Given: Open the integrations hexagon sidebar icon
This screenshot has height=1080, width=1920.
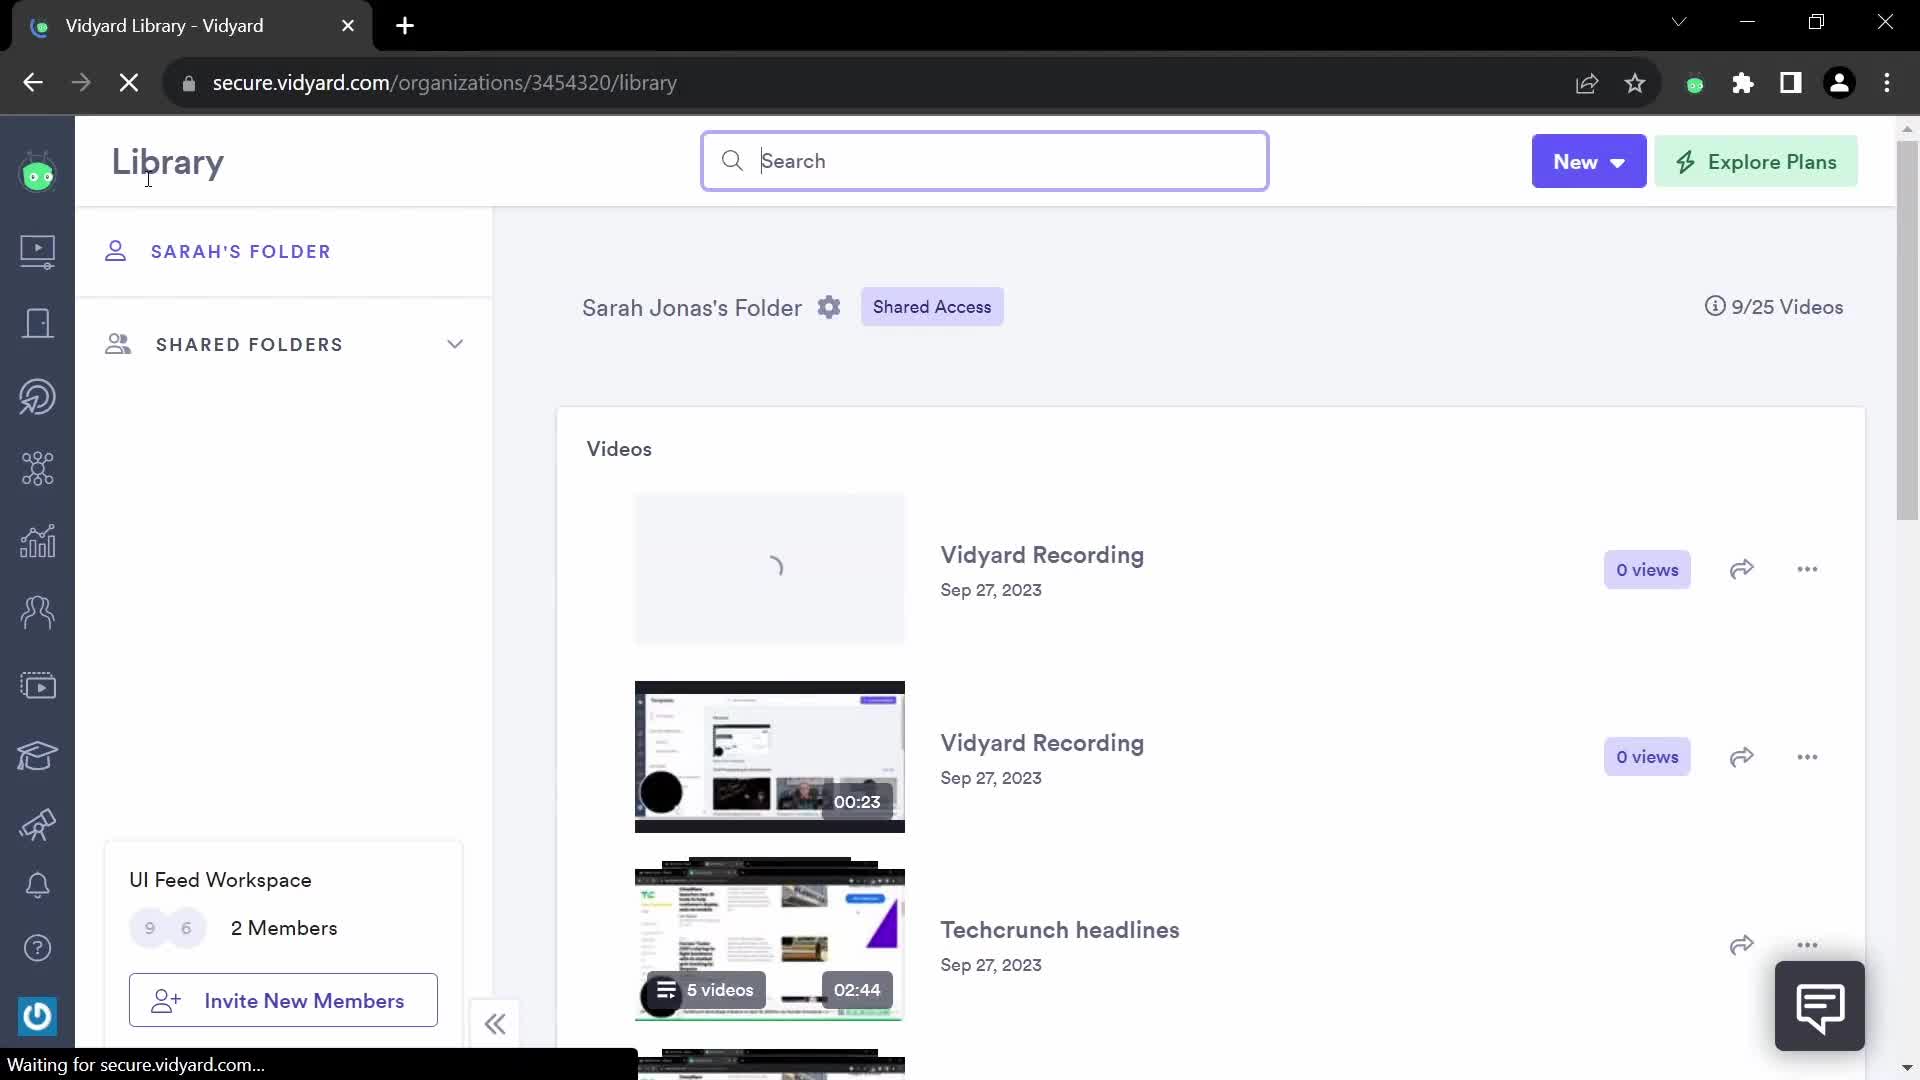Looking at the screenshot, I should 37,469.
